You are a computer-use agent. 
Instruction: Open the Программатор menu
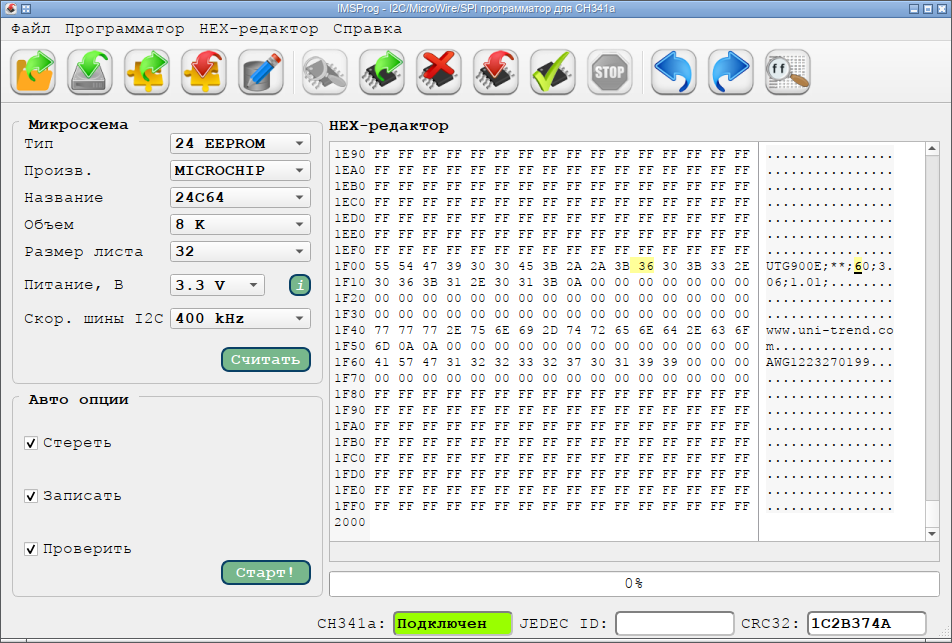pyautogui.click(x=124, y=29)
